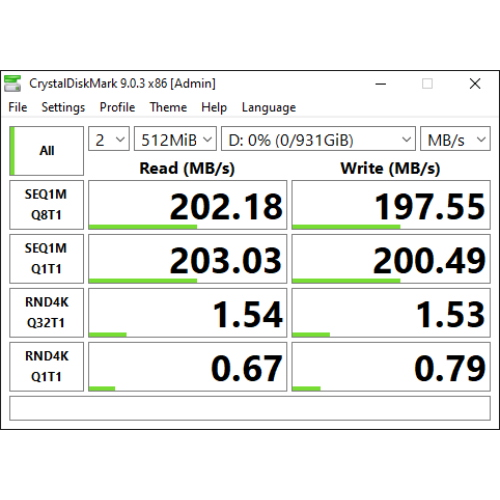Open the Help menu
500x500 pixels.
(214, 107)
